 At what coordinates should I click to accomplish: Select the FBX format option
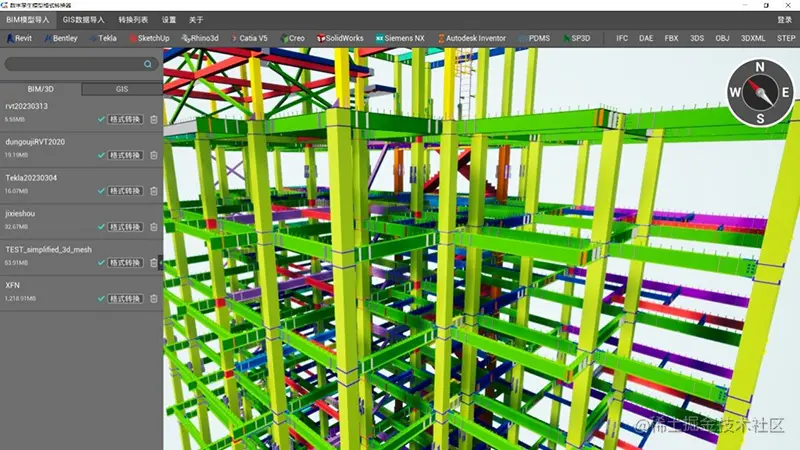(671, 38)
